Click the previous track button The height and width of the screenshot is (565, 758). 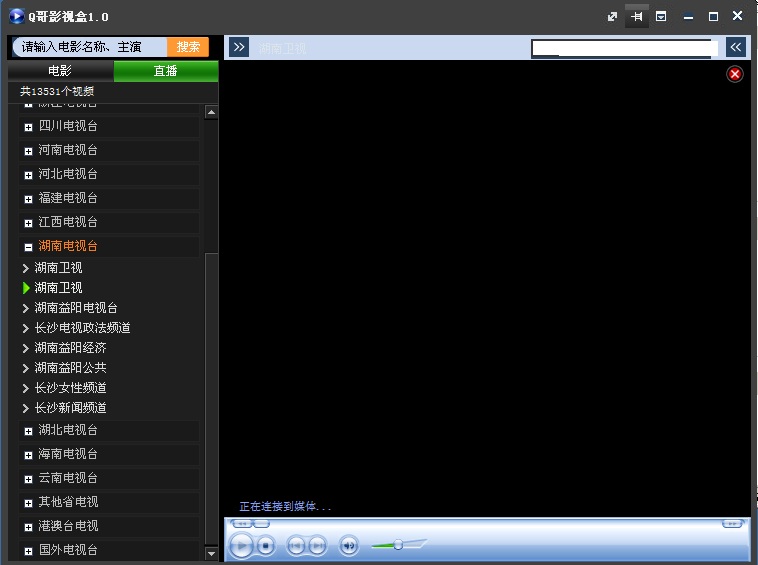[x=296, y=545]
